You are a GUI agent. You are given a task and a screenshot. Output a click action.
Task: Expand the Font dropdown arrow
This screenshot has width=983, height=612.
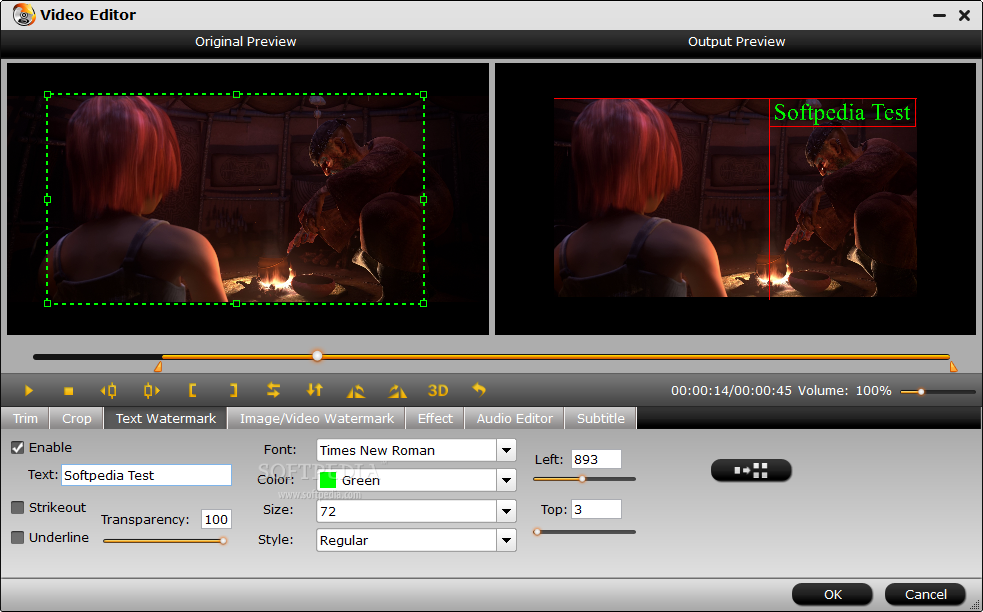point(506,450)
